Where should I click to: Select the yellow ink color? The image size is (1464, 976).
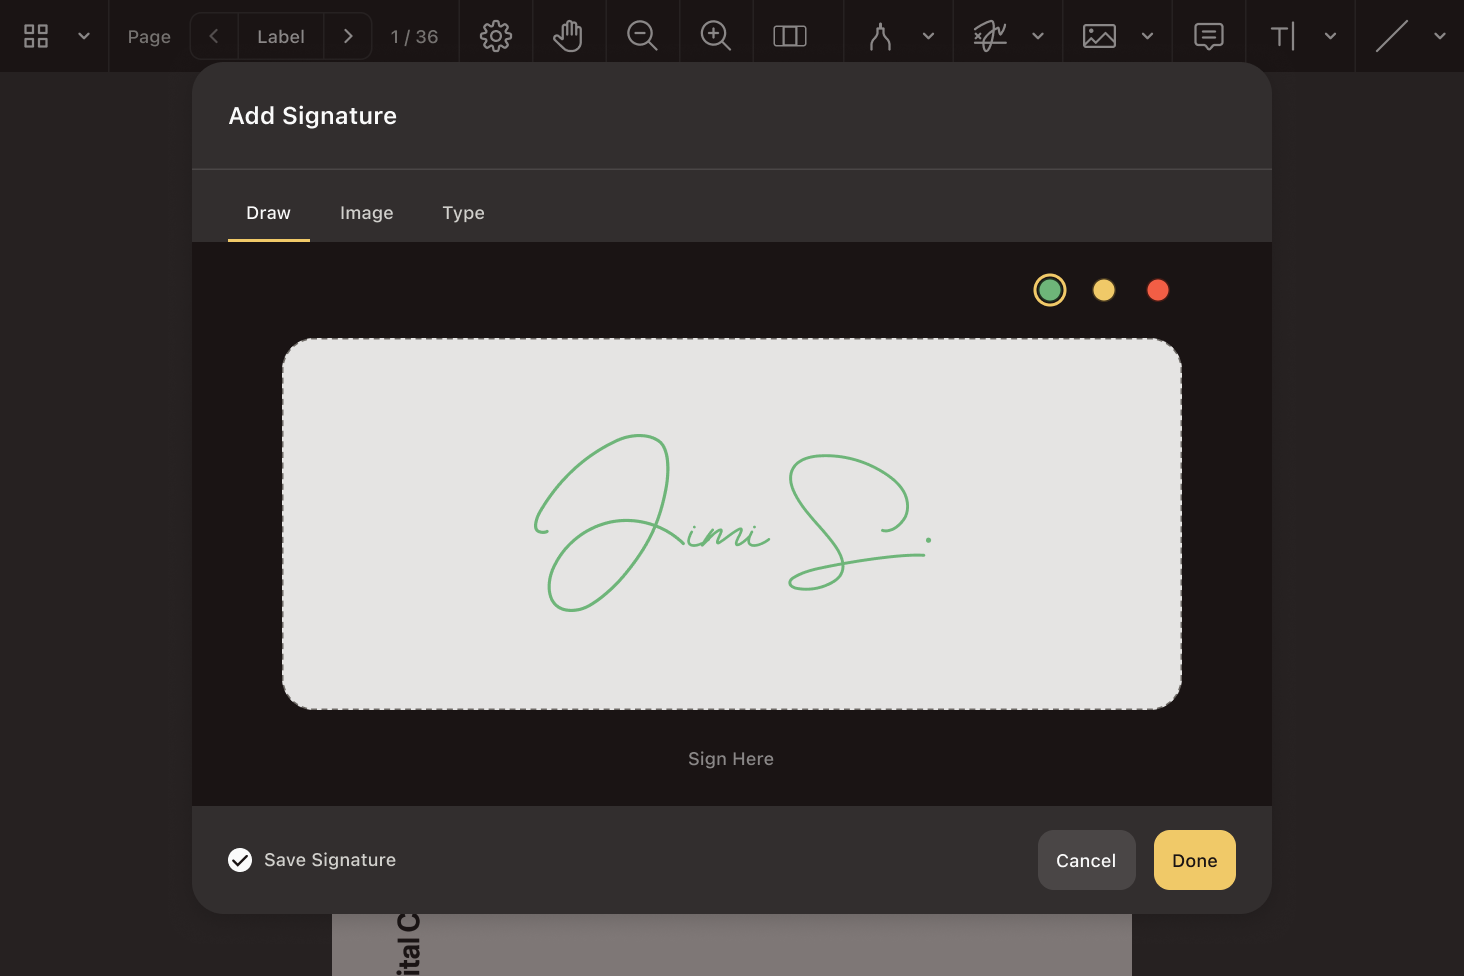tap(1104, 289)
